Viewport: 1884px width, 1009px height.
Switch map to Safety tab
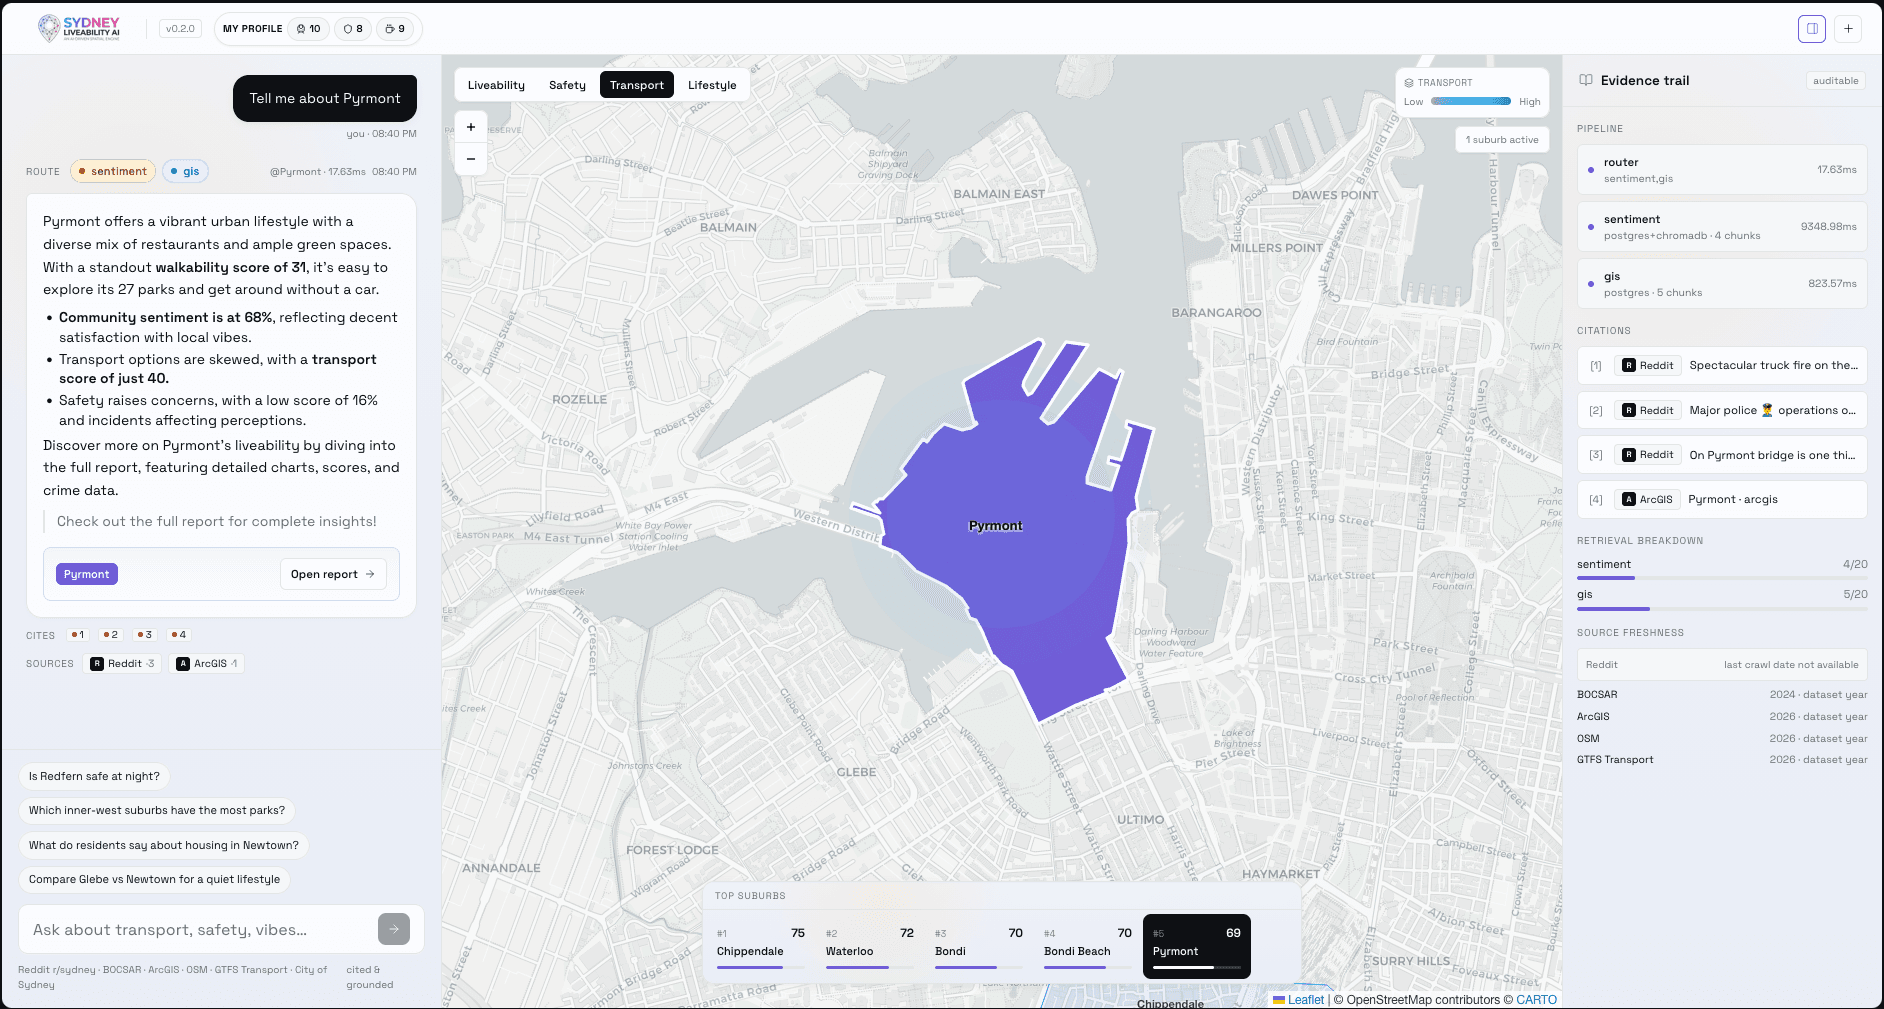pyautogui.click(x=567, y=85)
